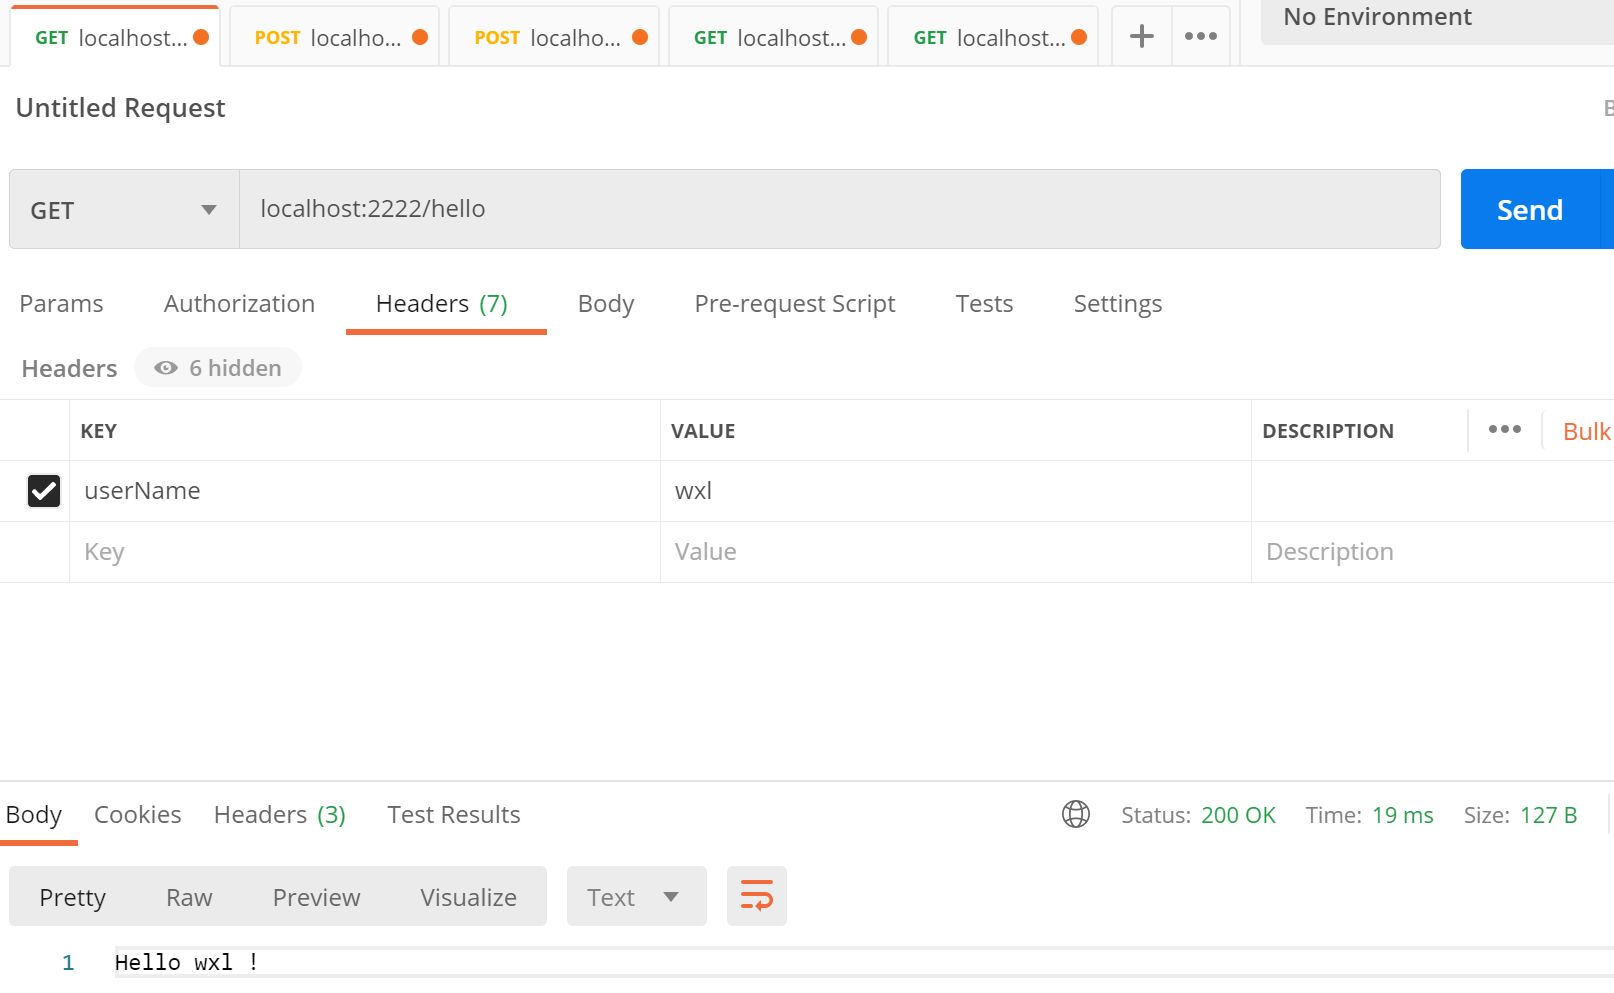Open the Params tab
Image resolution: width=1614 pixels, height=993 pixels.
point(61,303)
